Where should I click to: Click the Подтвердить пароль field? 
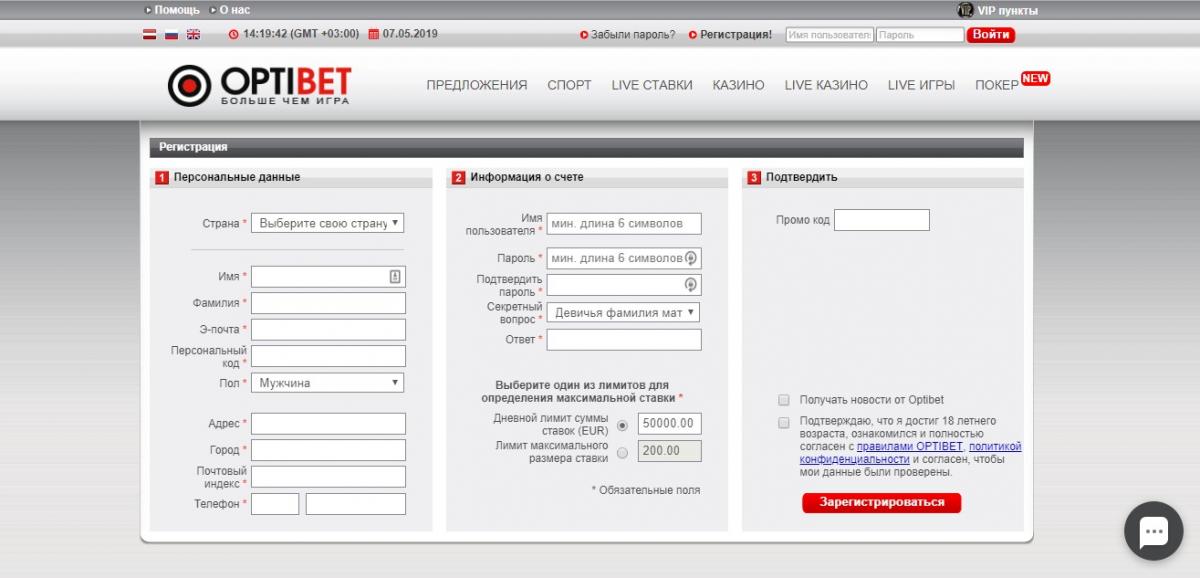624,285
